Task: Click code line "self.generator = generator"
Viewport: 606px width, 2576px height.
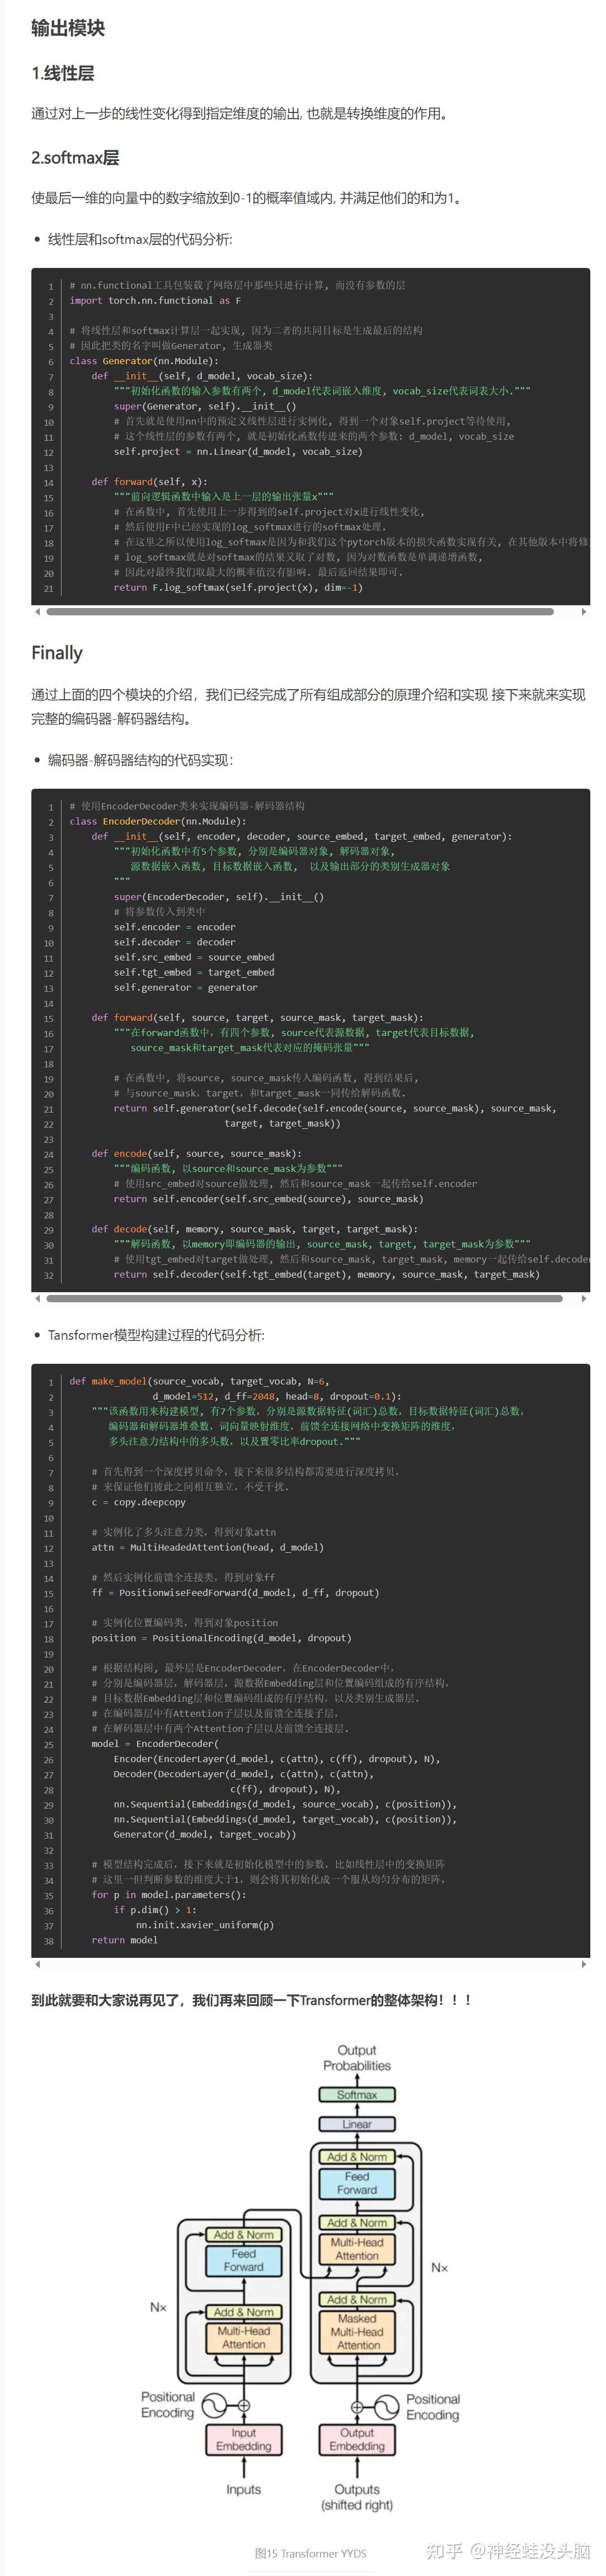Action: tap(186, 987)
